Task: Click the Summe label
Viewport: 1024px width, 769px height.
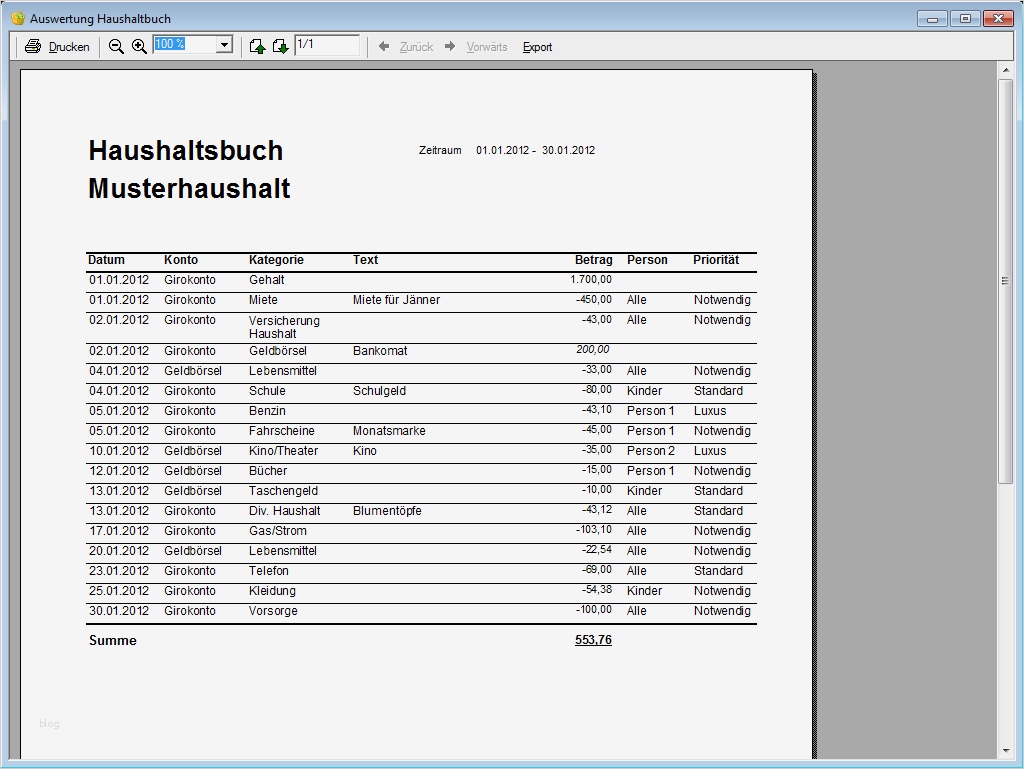Action: click(x=112, y=640)
